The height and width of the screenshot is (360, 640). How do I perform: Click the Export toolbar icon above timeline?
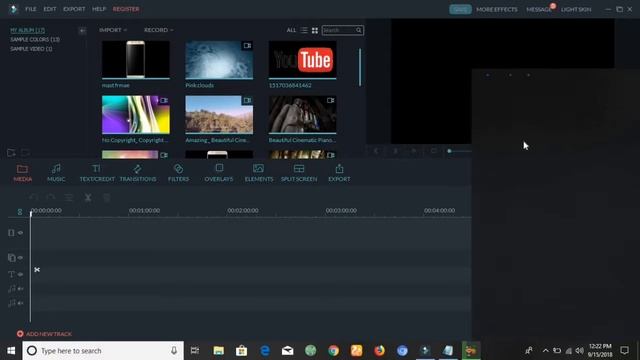[339, 173]
